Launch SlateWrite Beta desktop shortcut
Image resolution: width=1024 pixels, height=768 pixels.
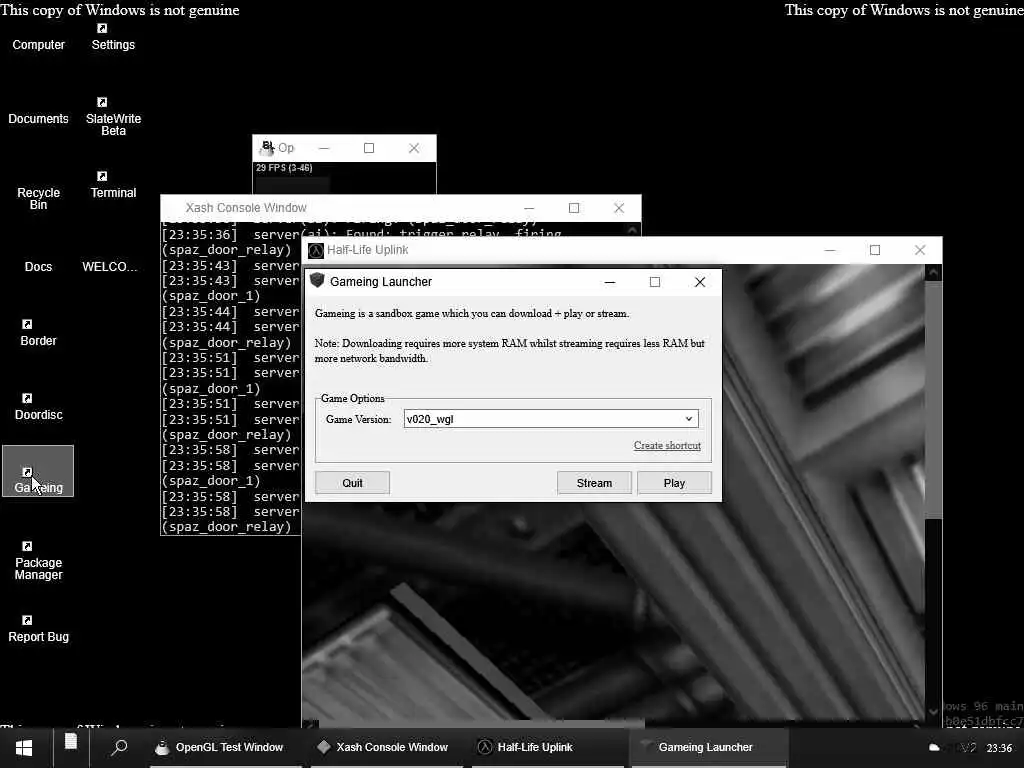113,117
